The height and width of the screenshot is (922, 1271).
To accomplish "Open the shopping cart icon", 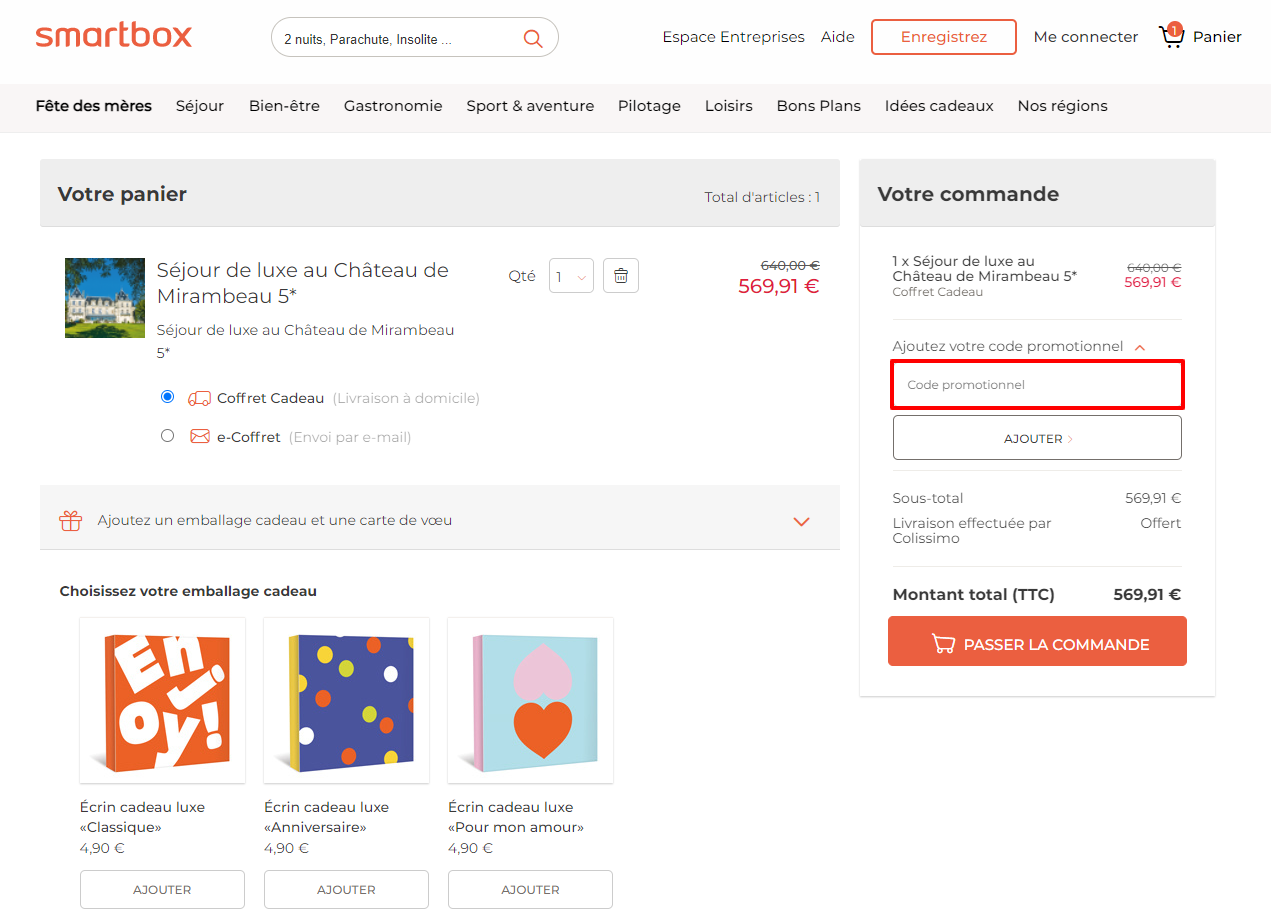I will pos(1171,36).
